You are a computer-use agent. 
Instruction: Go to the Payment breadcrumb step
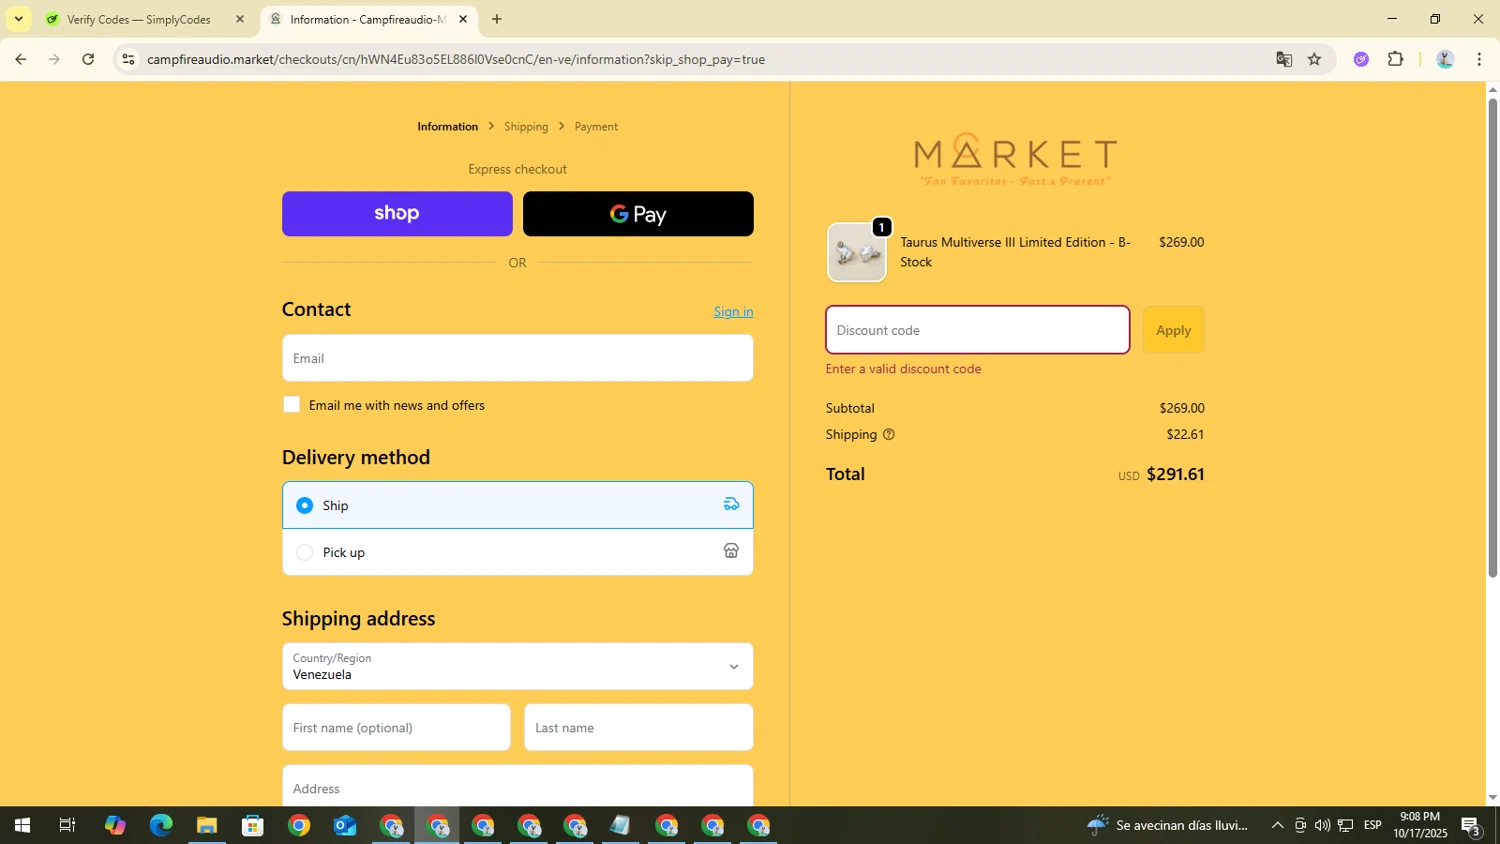click(596, 127)
